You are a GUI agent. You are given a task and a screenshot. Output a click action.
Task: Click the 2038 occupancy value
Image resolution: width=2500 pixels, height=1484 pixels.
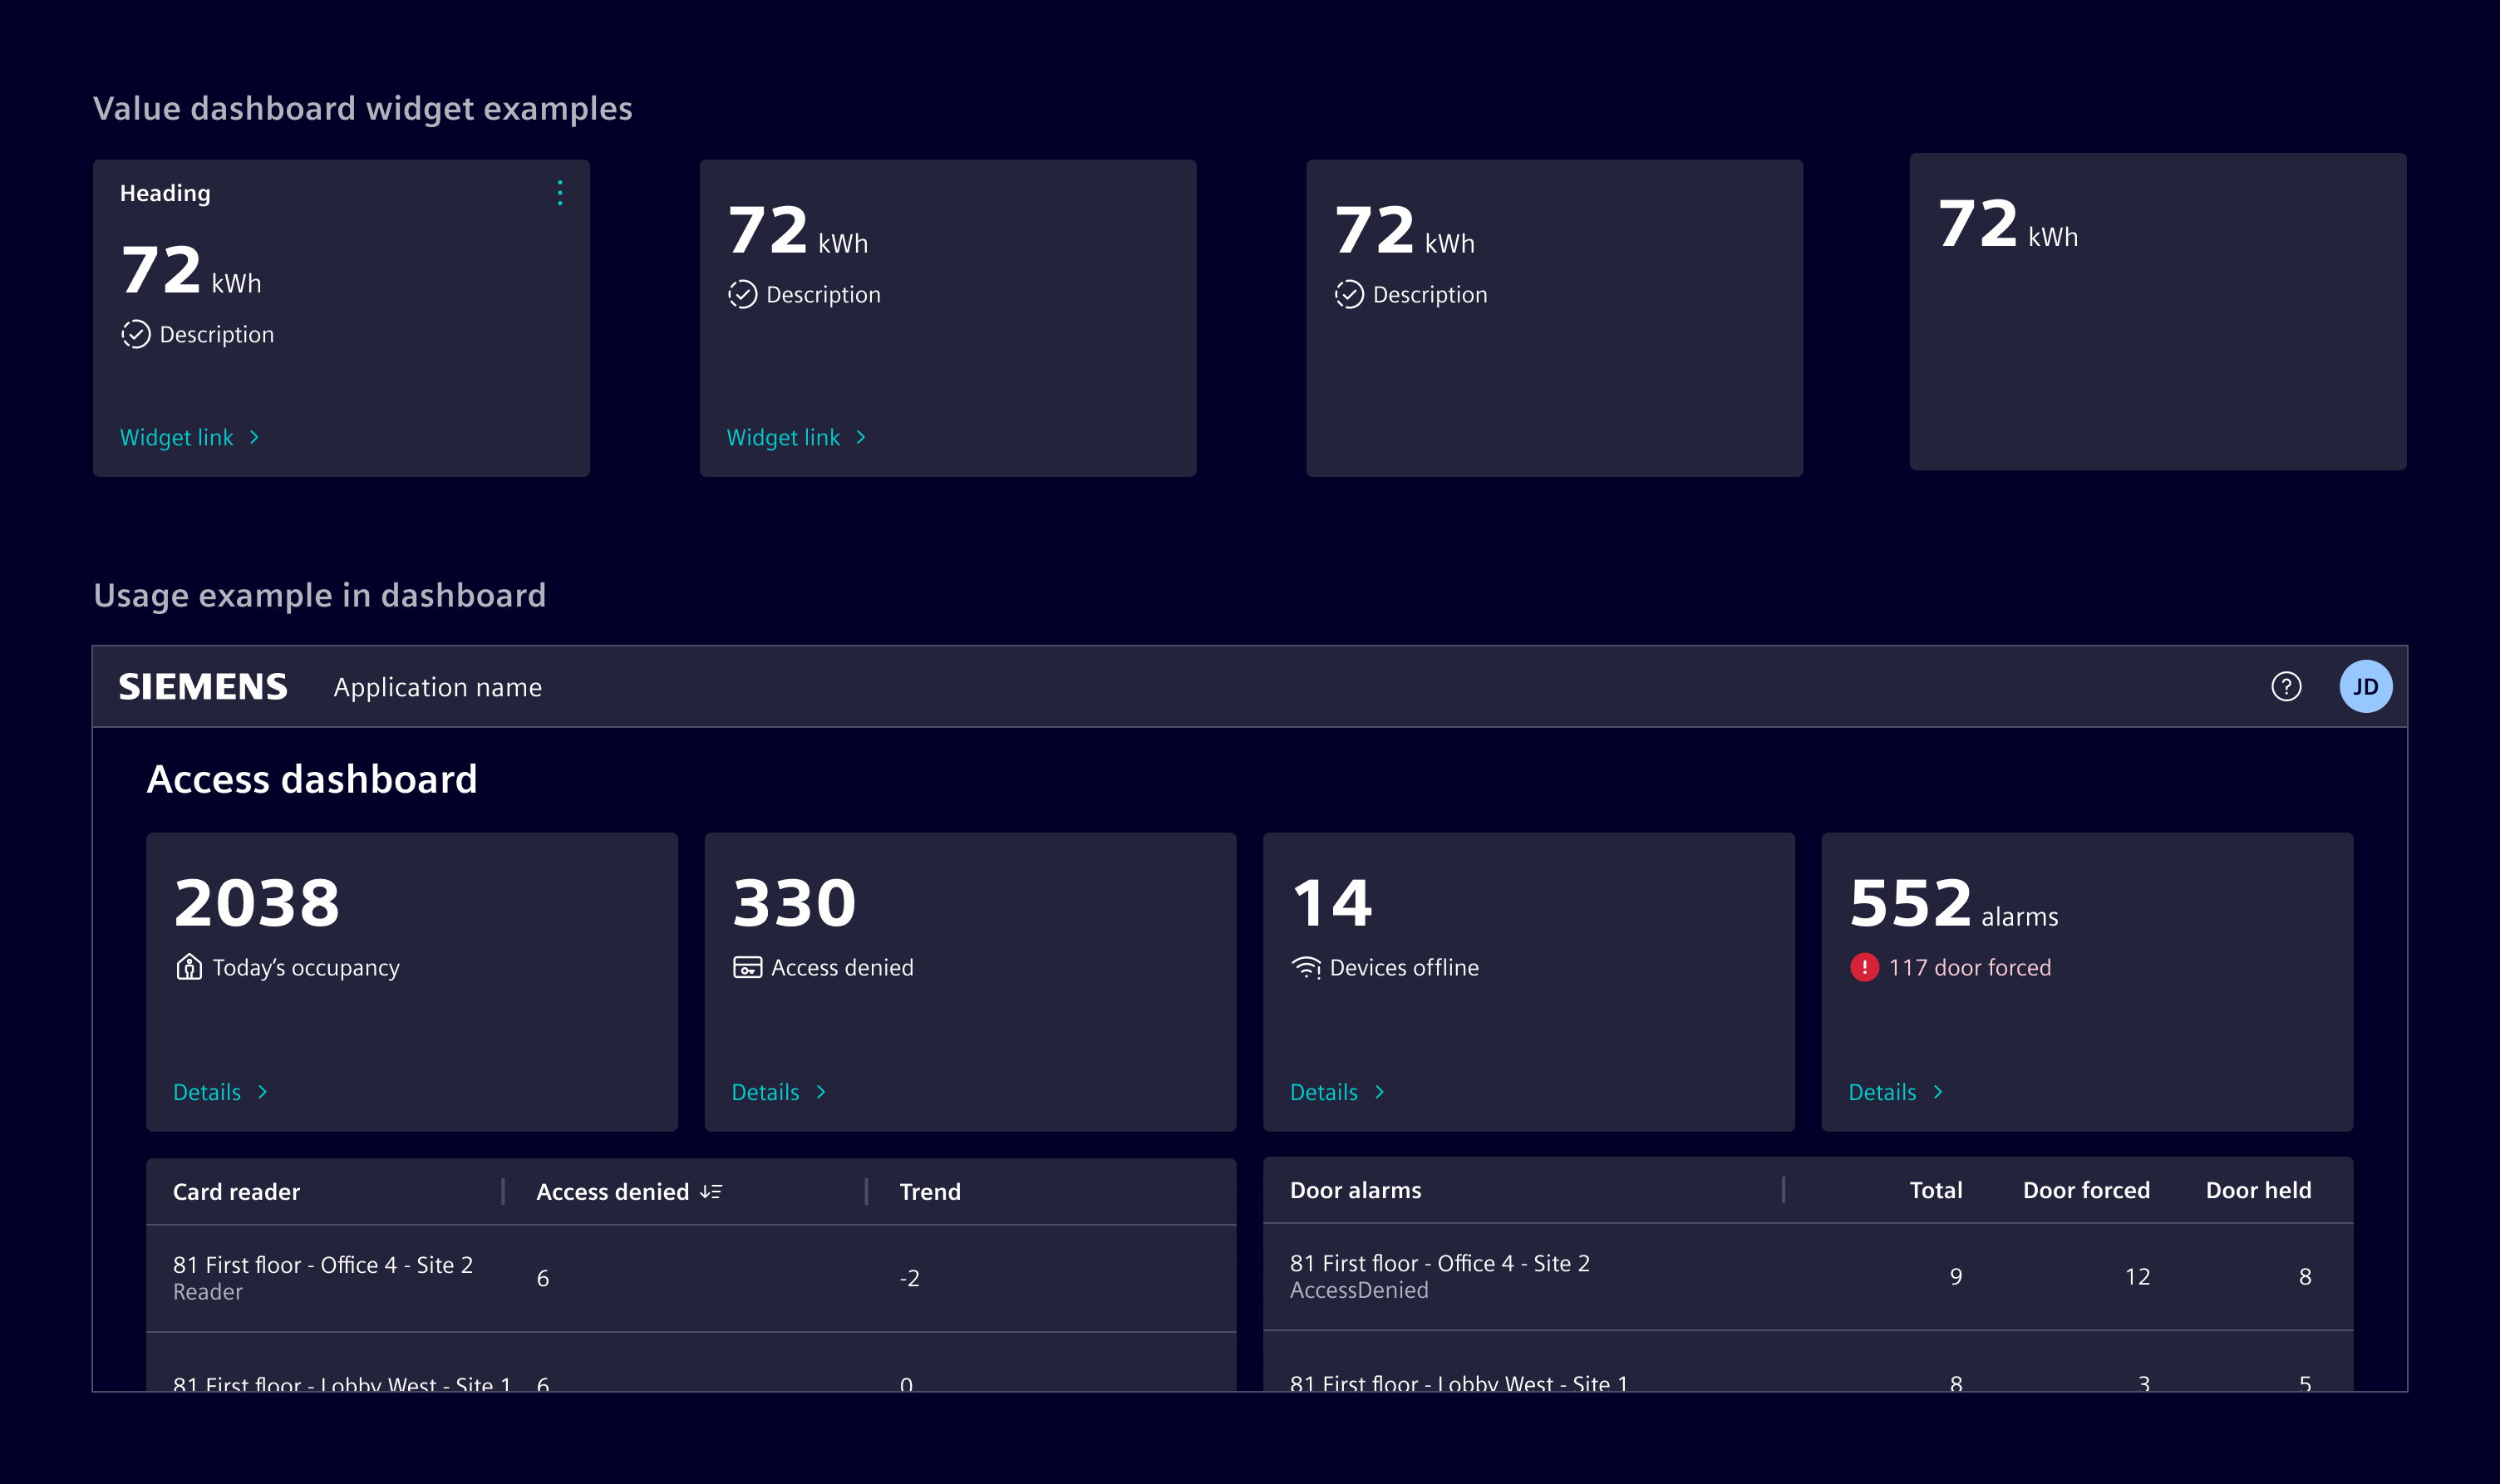point(257,902)
